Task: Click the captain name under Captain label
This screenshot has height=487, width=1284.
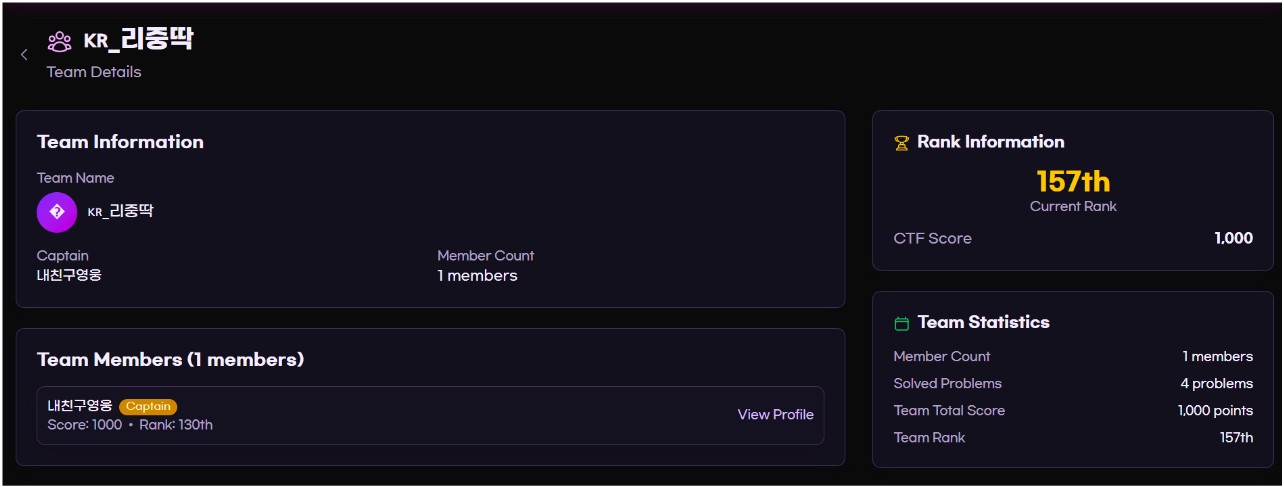Action: (x=69, y=275)
